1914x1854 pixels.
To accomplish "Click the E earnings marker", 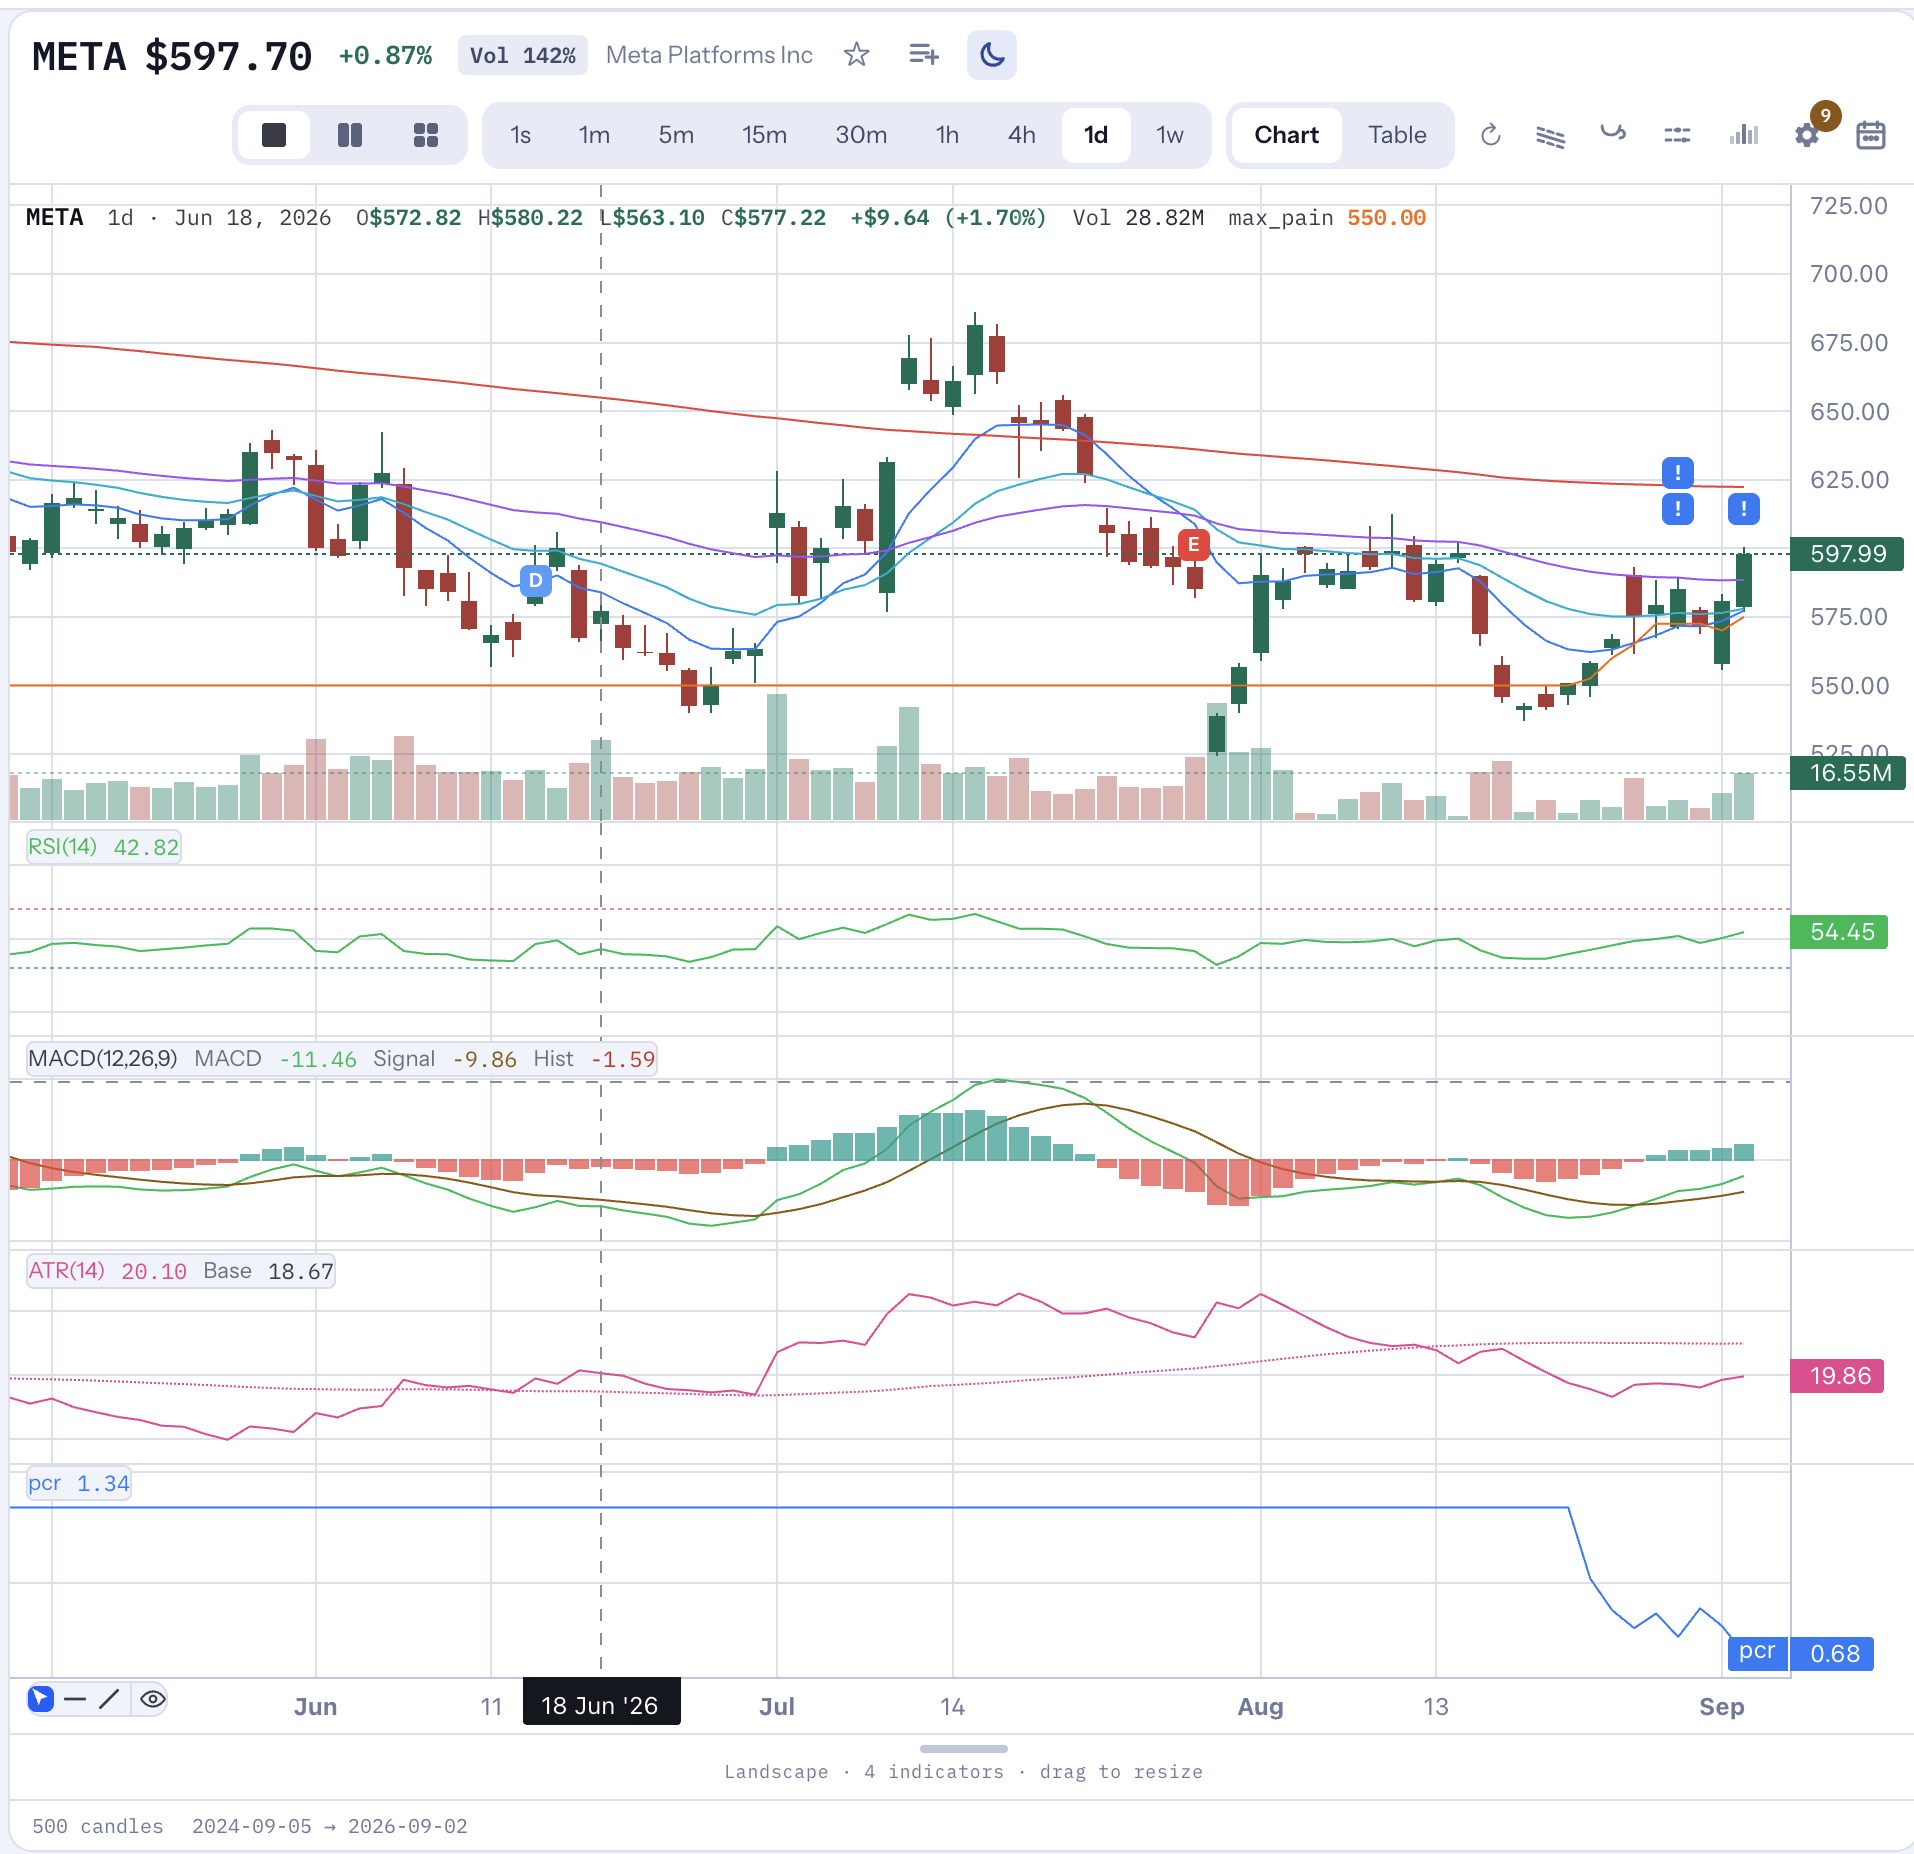I will pos(1193,545).
